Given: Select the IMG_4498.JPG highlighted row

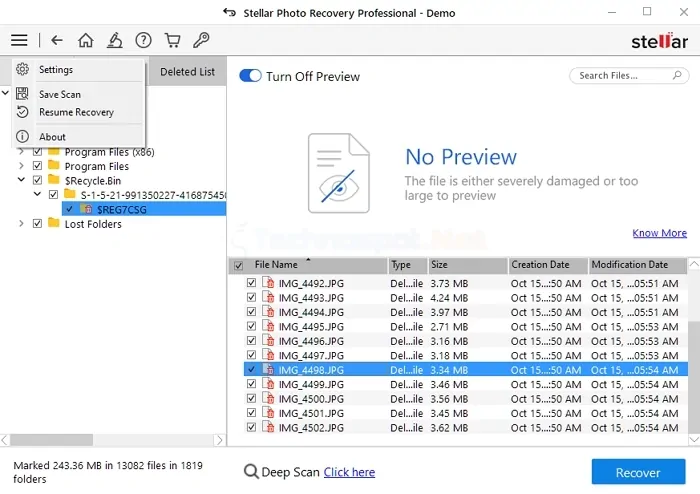Looking at the screenshot, I should tap(466, 369).
